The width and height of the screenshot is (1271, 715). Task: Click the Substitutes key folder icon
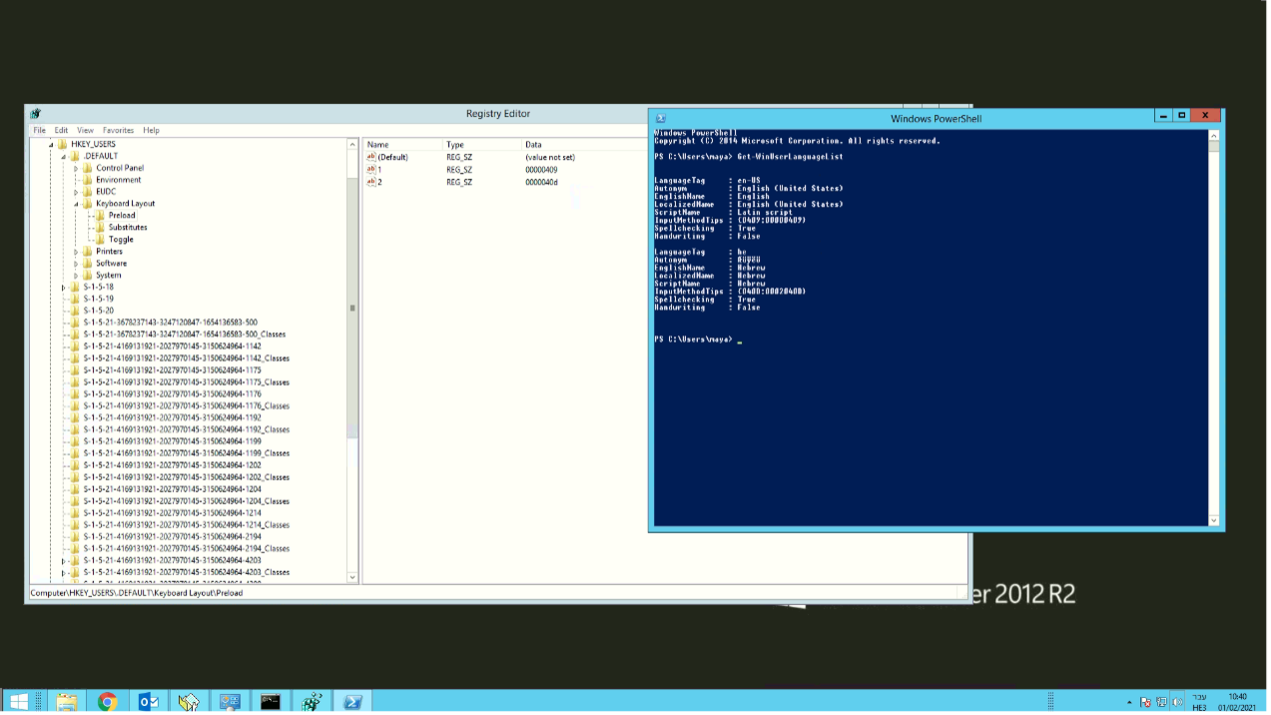[100, 228]
